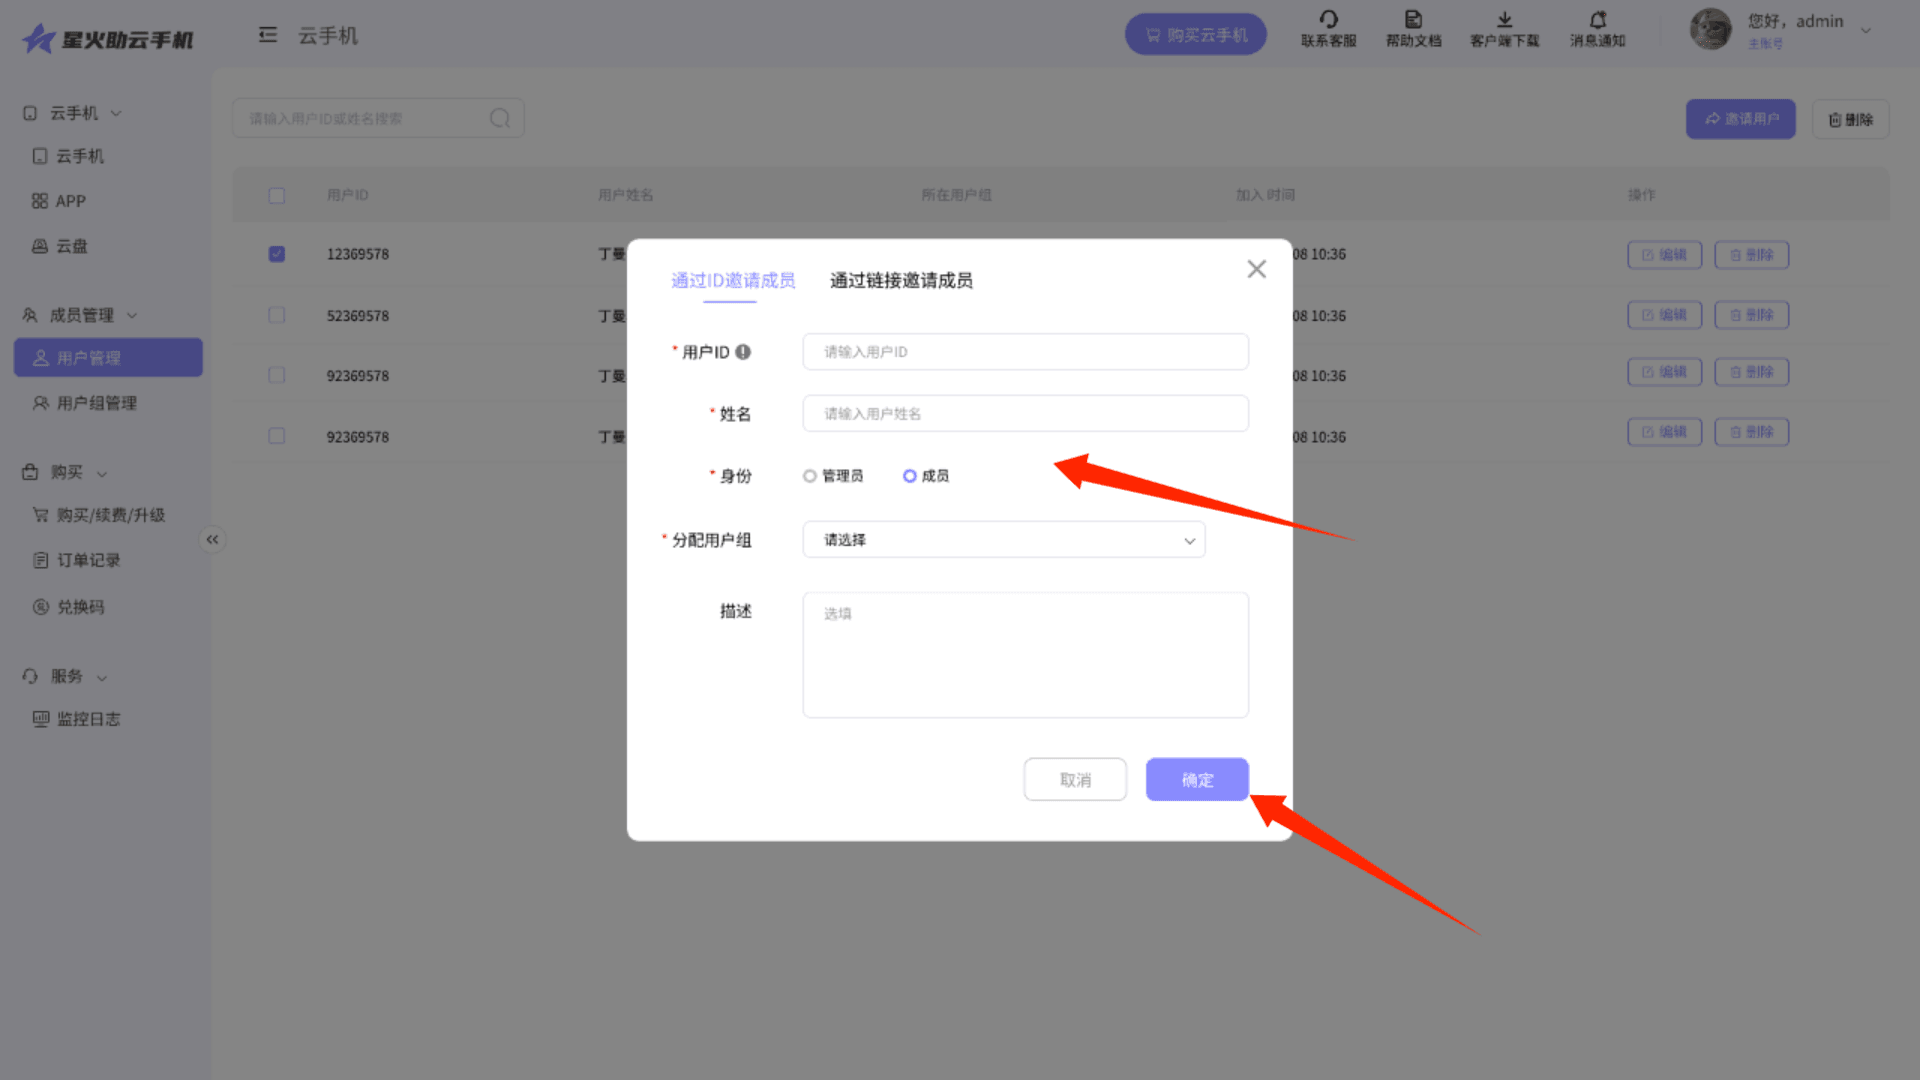Open 用户组管理 in the sidebar
Image resolution: width=1920 pixels, height=1080 pixels.
(96, 403)
